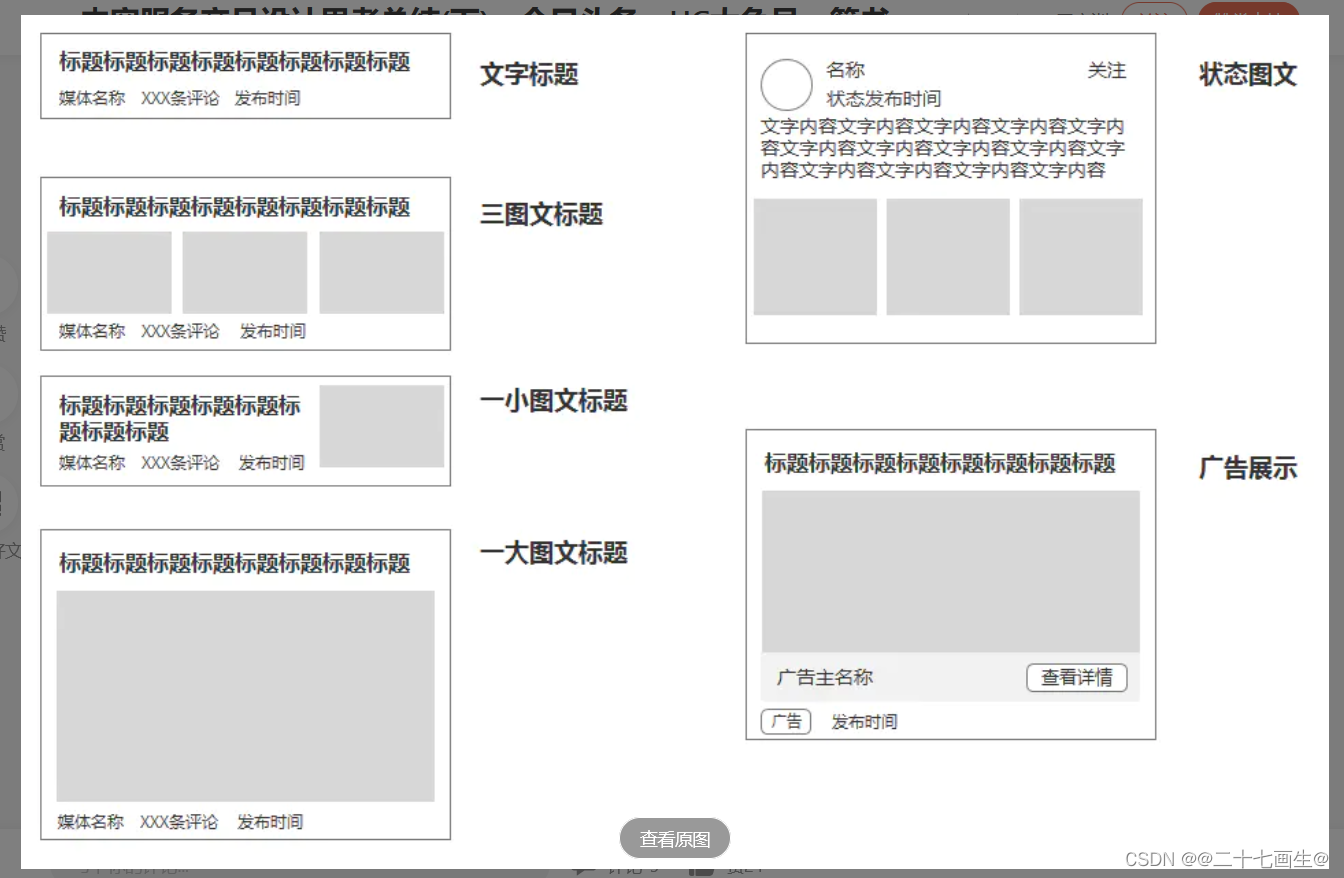The image size is (1344, 878).
Task: Click the bold title in the ad card
Action: pyautogui.click(x=940, y=463)
